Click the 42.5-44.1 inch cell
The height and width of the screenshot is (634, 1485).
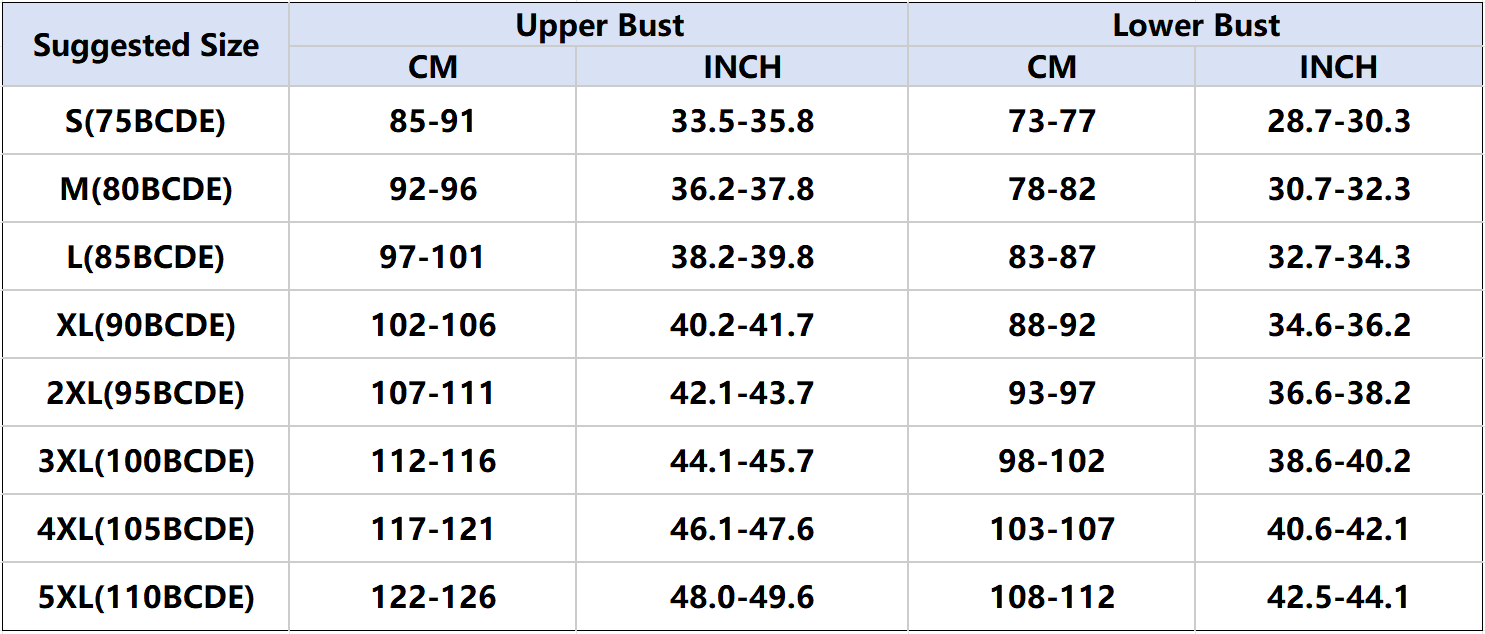click(x=1338, y=597)
